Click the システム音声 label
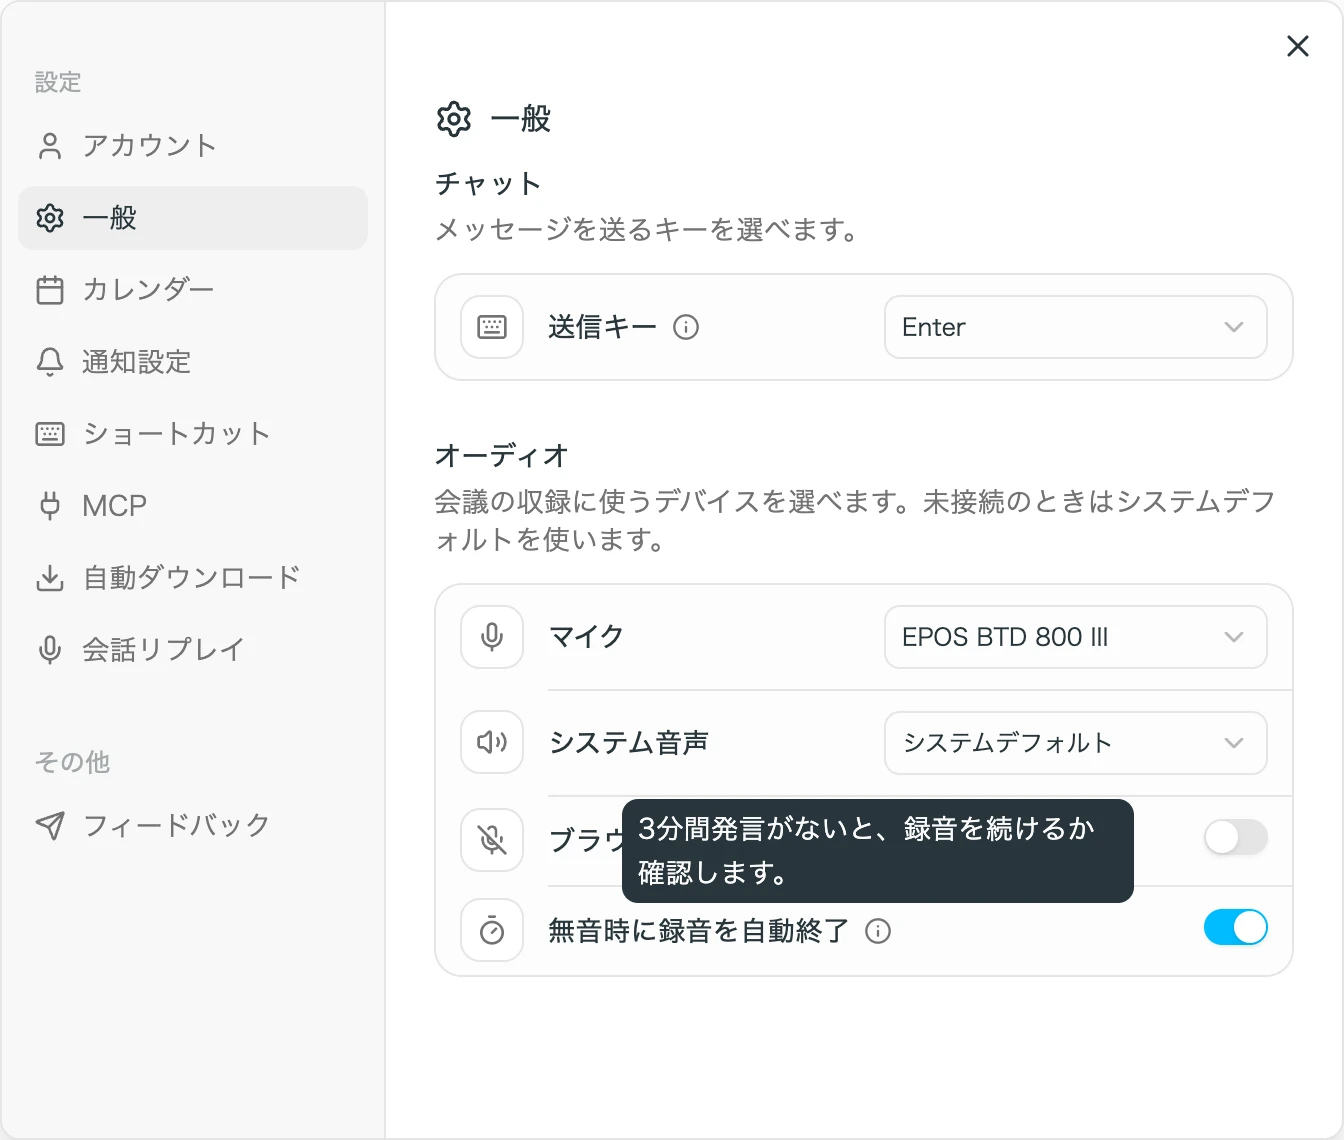The height and width of the screenshot is (1140, 1344). click(x=629, y=743)
